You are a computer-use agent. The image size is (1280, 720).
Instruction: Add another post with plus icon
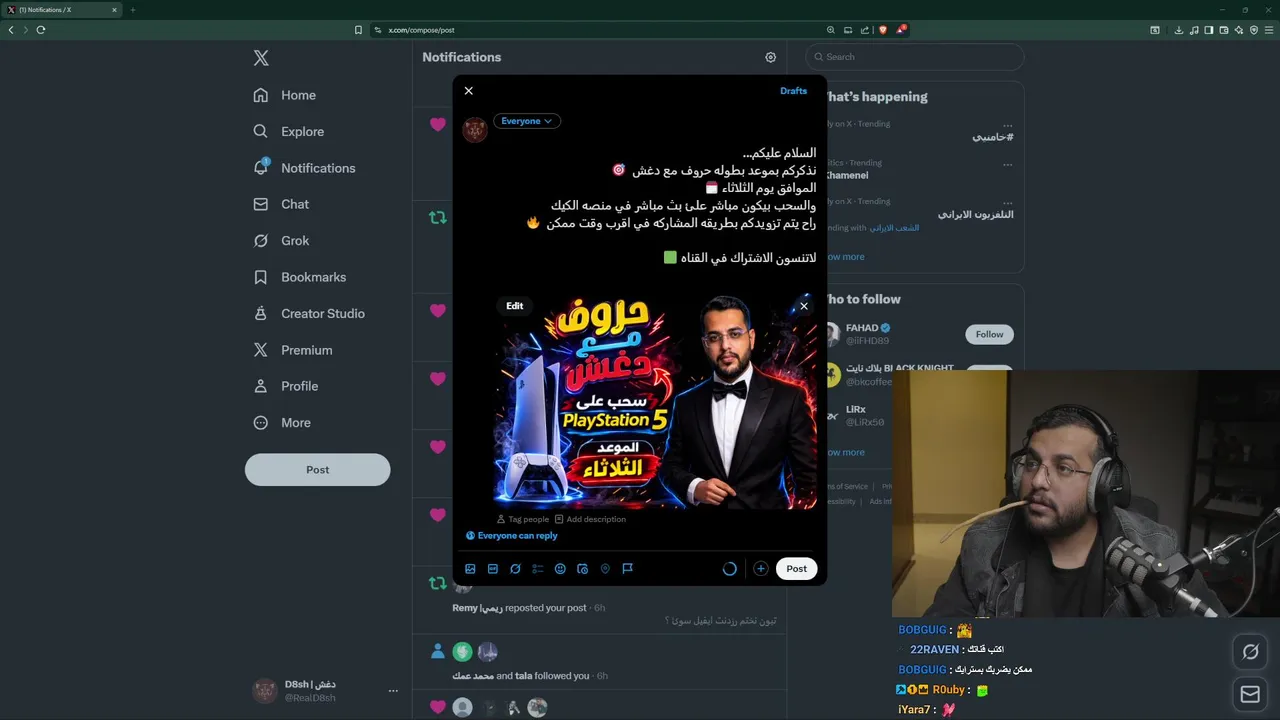(761, 569)
